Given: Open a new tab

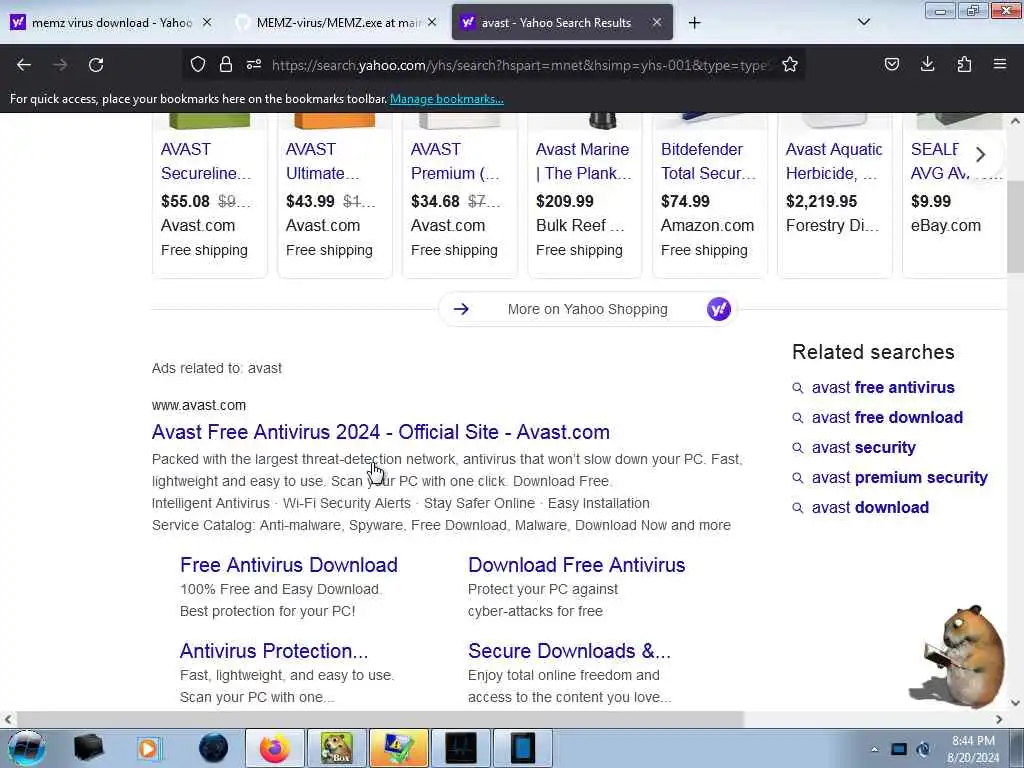Looking at the screenshot, I should (694, 23).
